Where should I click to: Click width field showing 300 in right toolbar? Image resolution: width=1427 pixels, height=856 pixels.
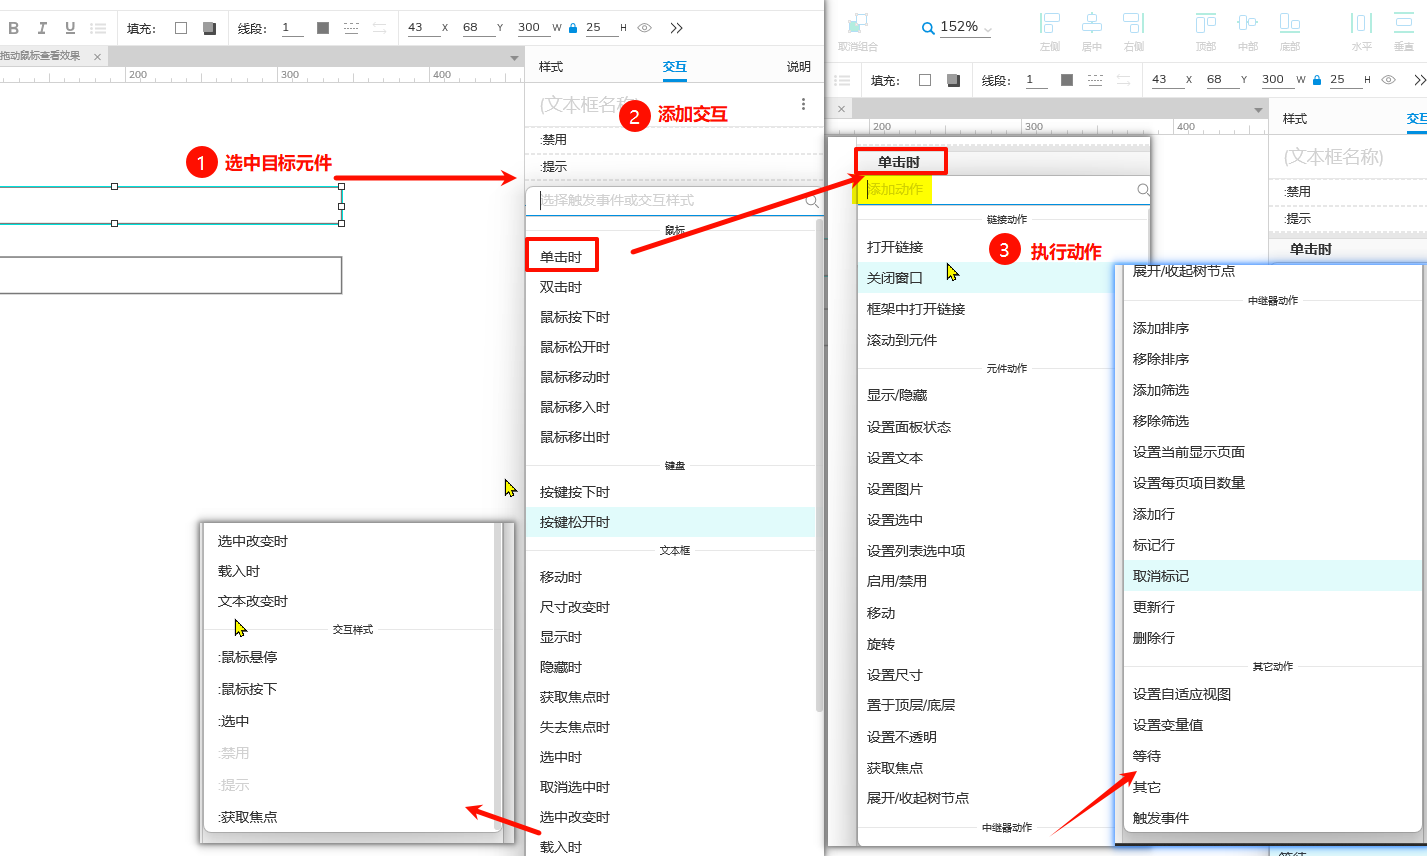(1277, 80)
